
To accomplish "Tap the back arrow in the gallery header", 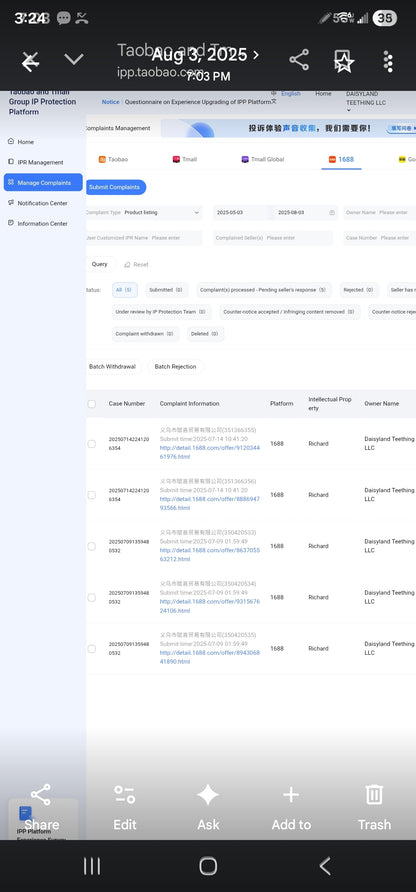I will point(30,60).
